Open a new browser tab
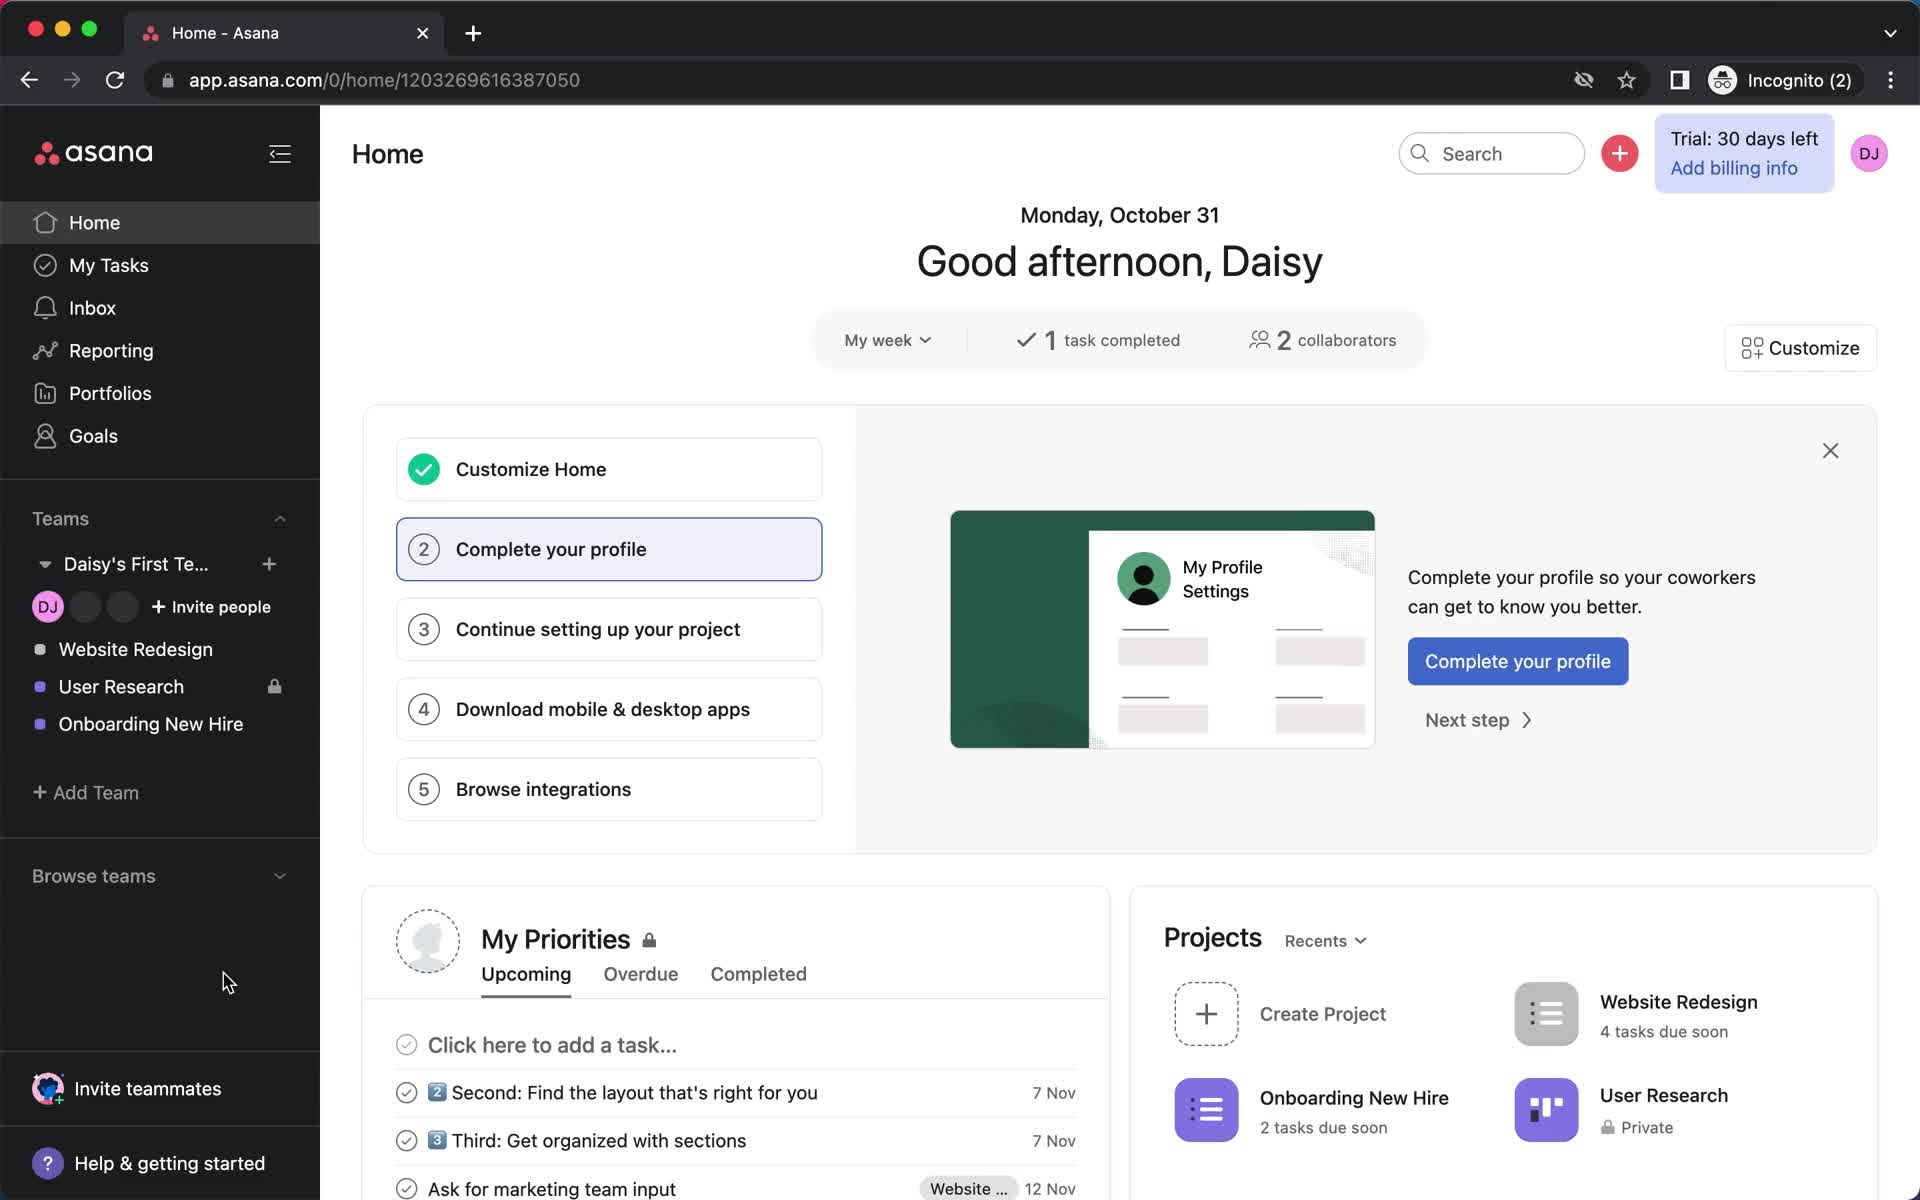Image resolution: width=1920 pixels, height=1200 pixels. tap(473, 33)
